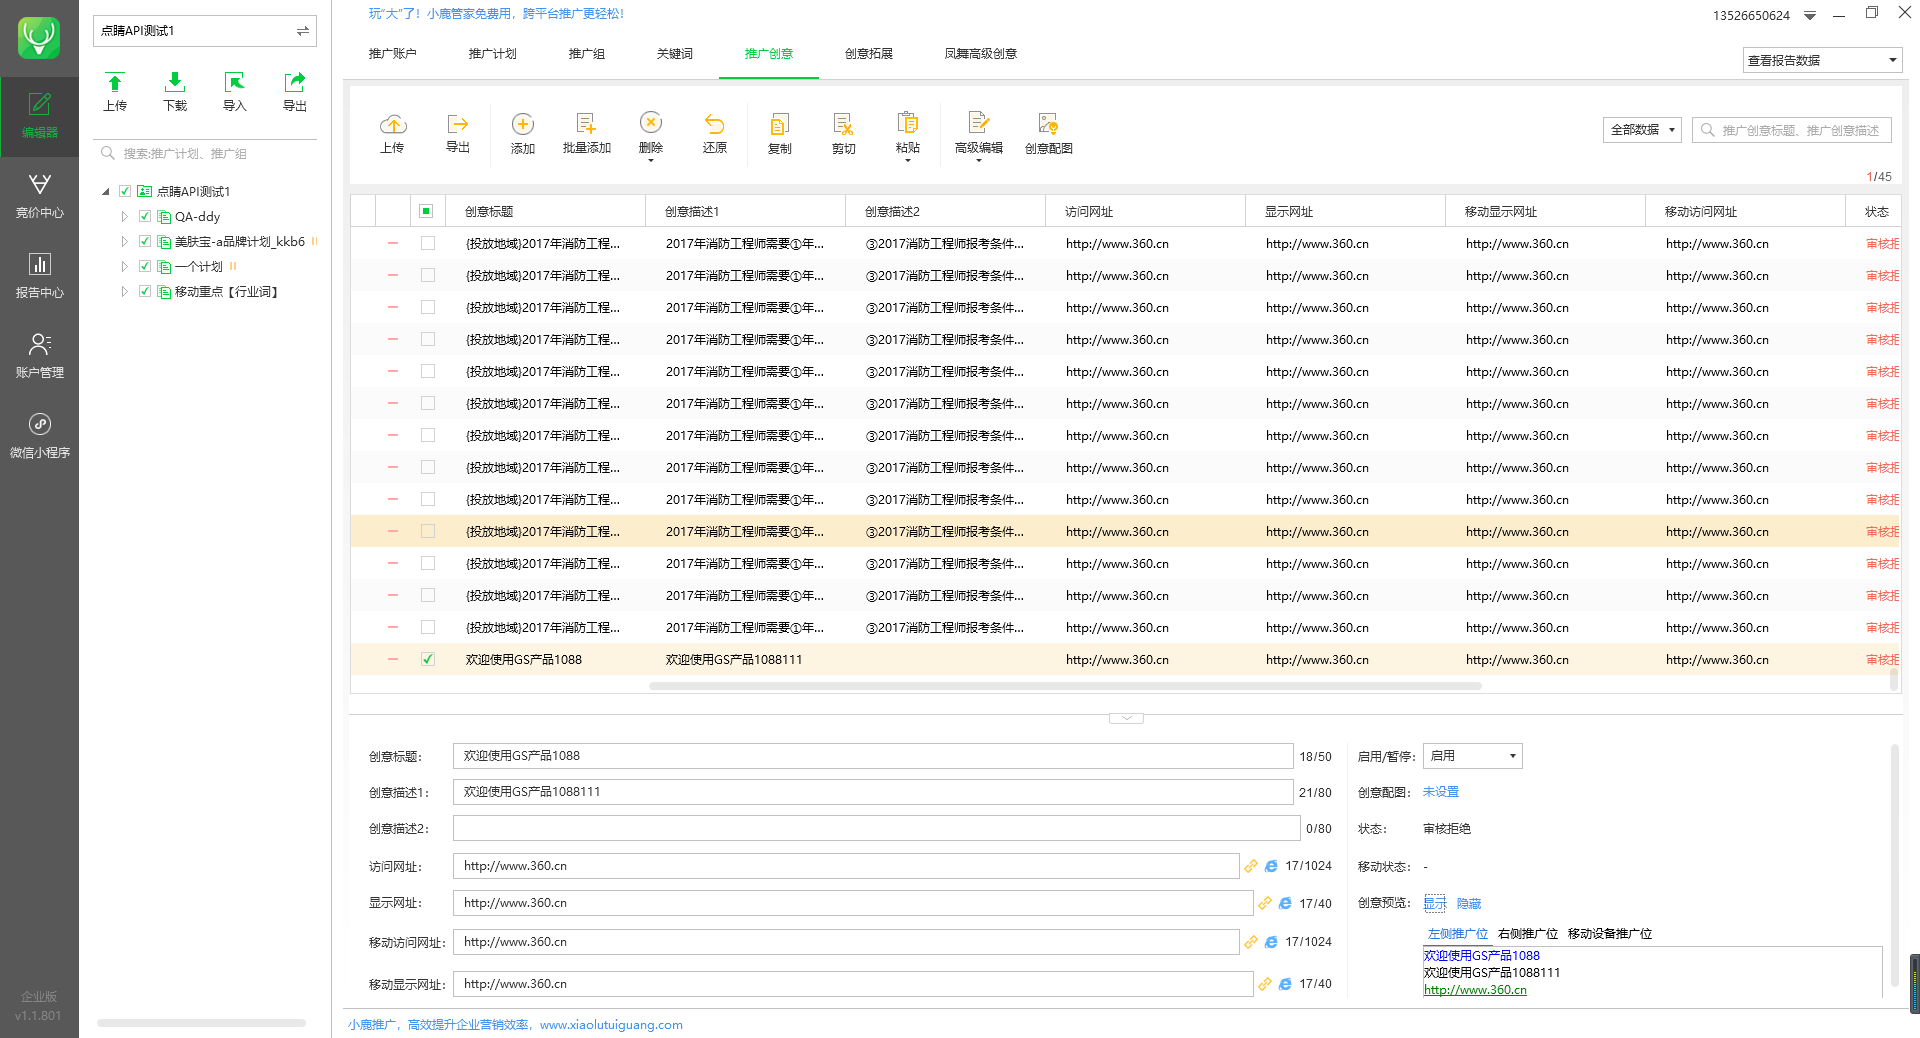Click the 推广创意标题 search box
The height and width of the screenshot is (1038, 1920).
point(1792,130)
